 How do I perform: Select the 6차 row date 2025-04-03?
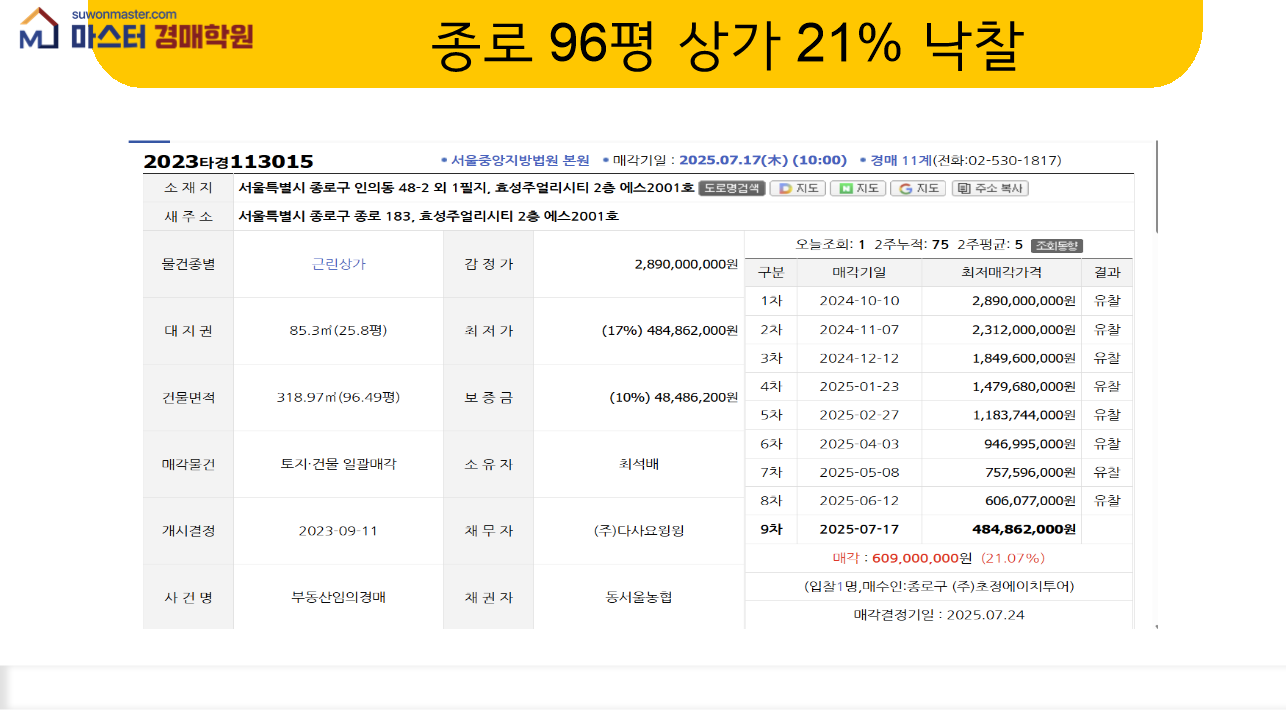(x=859, y=443)
